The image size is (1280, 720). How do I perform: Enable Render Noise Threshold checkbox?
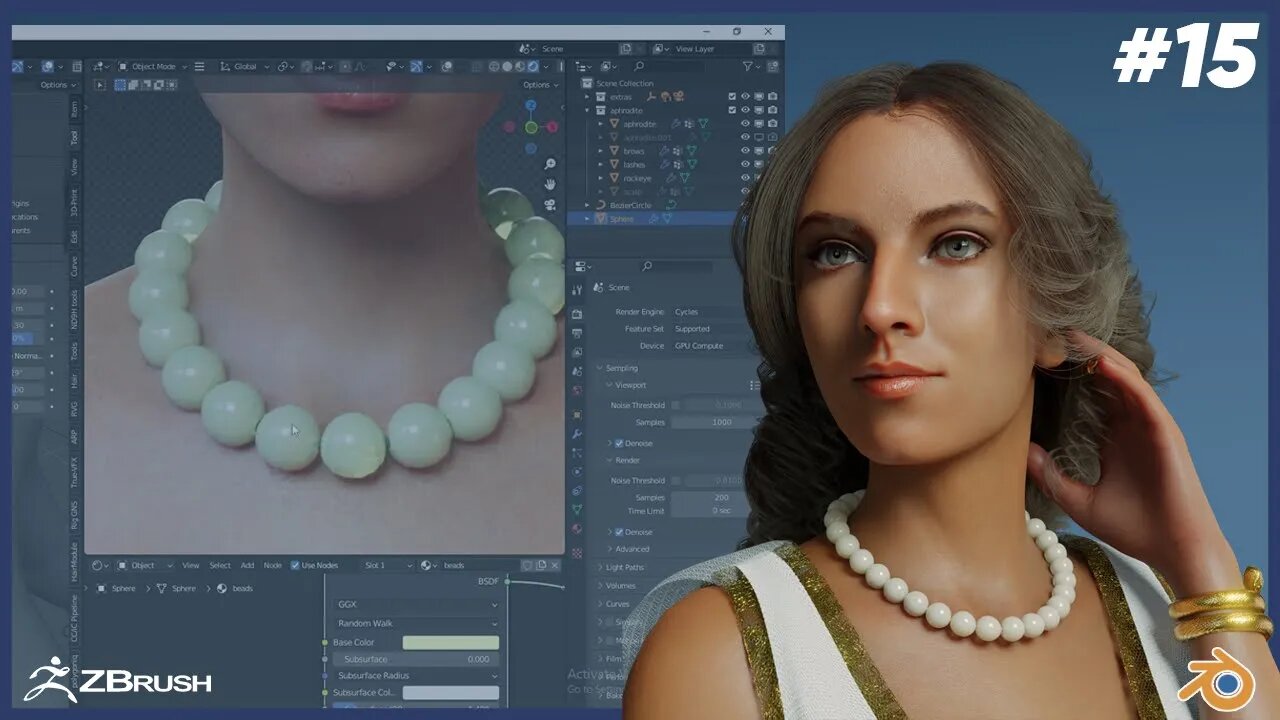click(x=676, y=480)
